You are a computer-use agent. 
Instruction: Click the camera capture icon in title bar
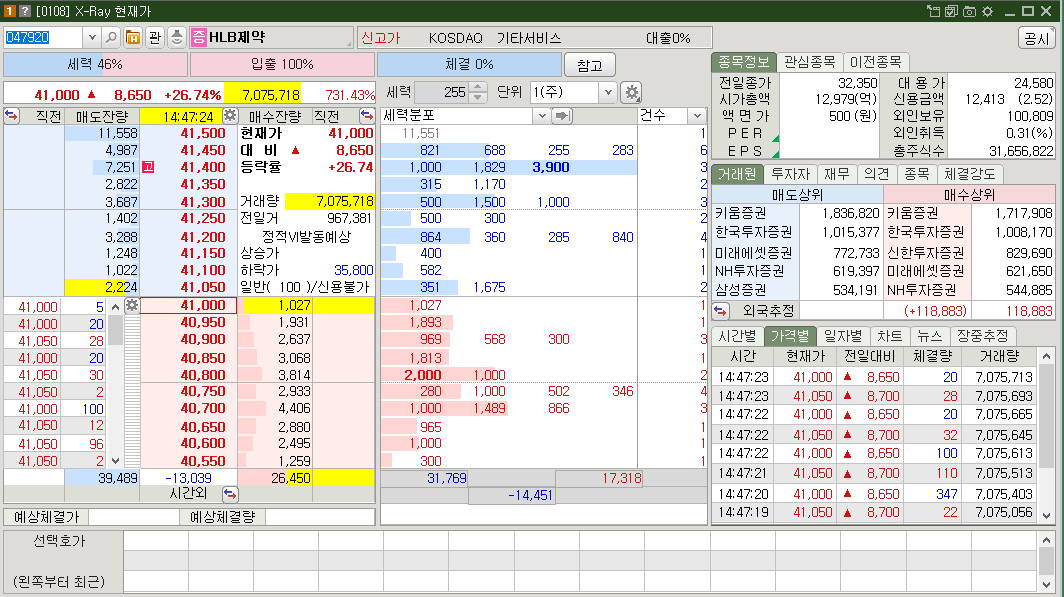[x=970, y=11]
